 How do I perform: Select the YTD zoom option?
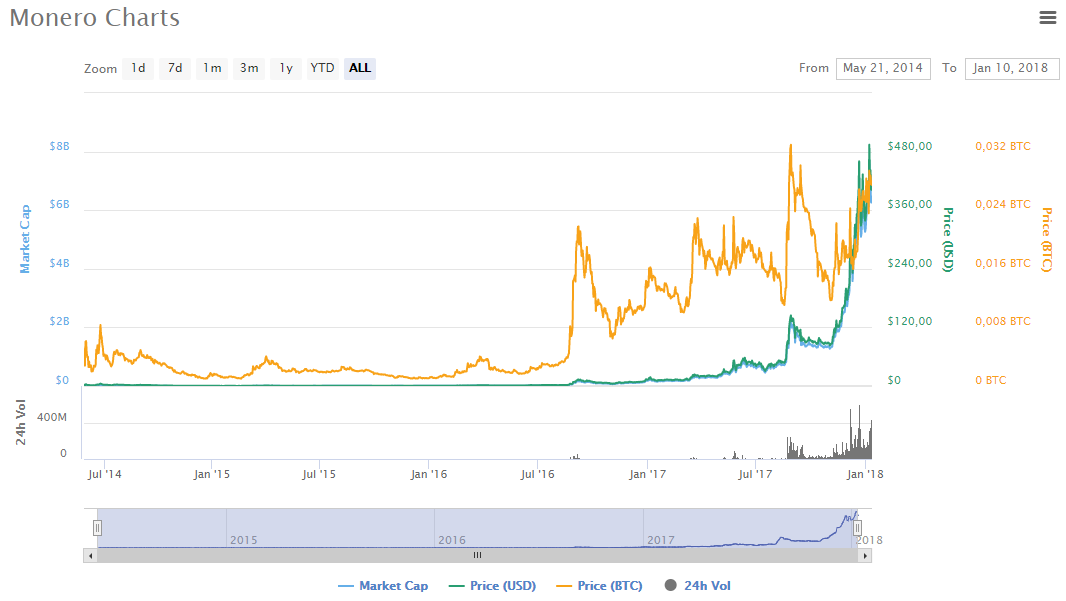click(322, 68)
